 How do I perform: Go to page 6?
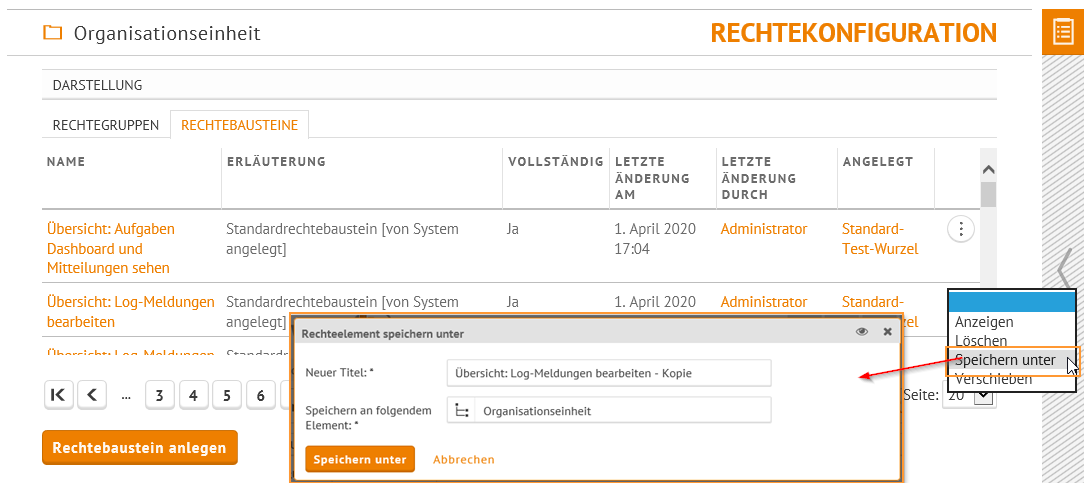point(261,395)
